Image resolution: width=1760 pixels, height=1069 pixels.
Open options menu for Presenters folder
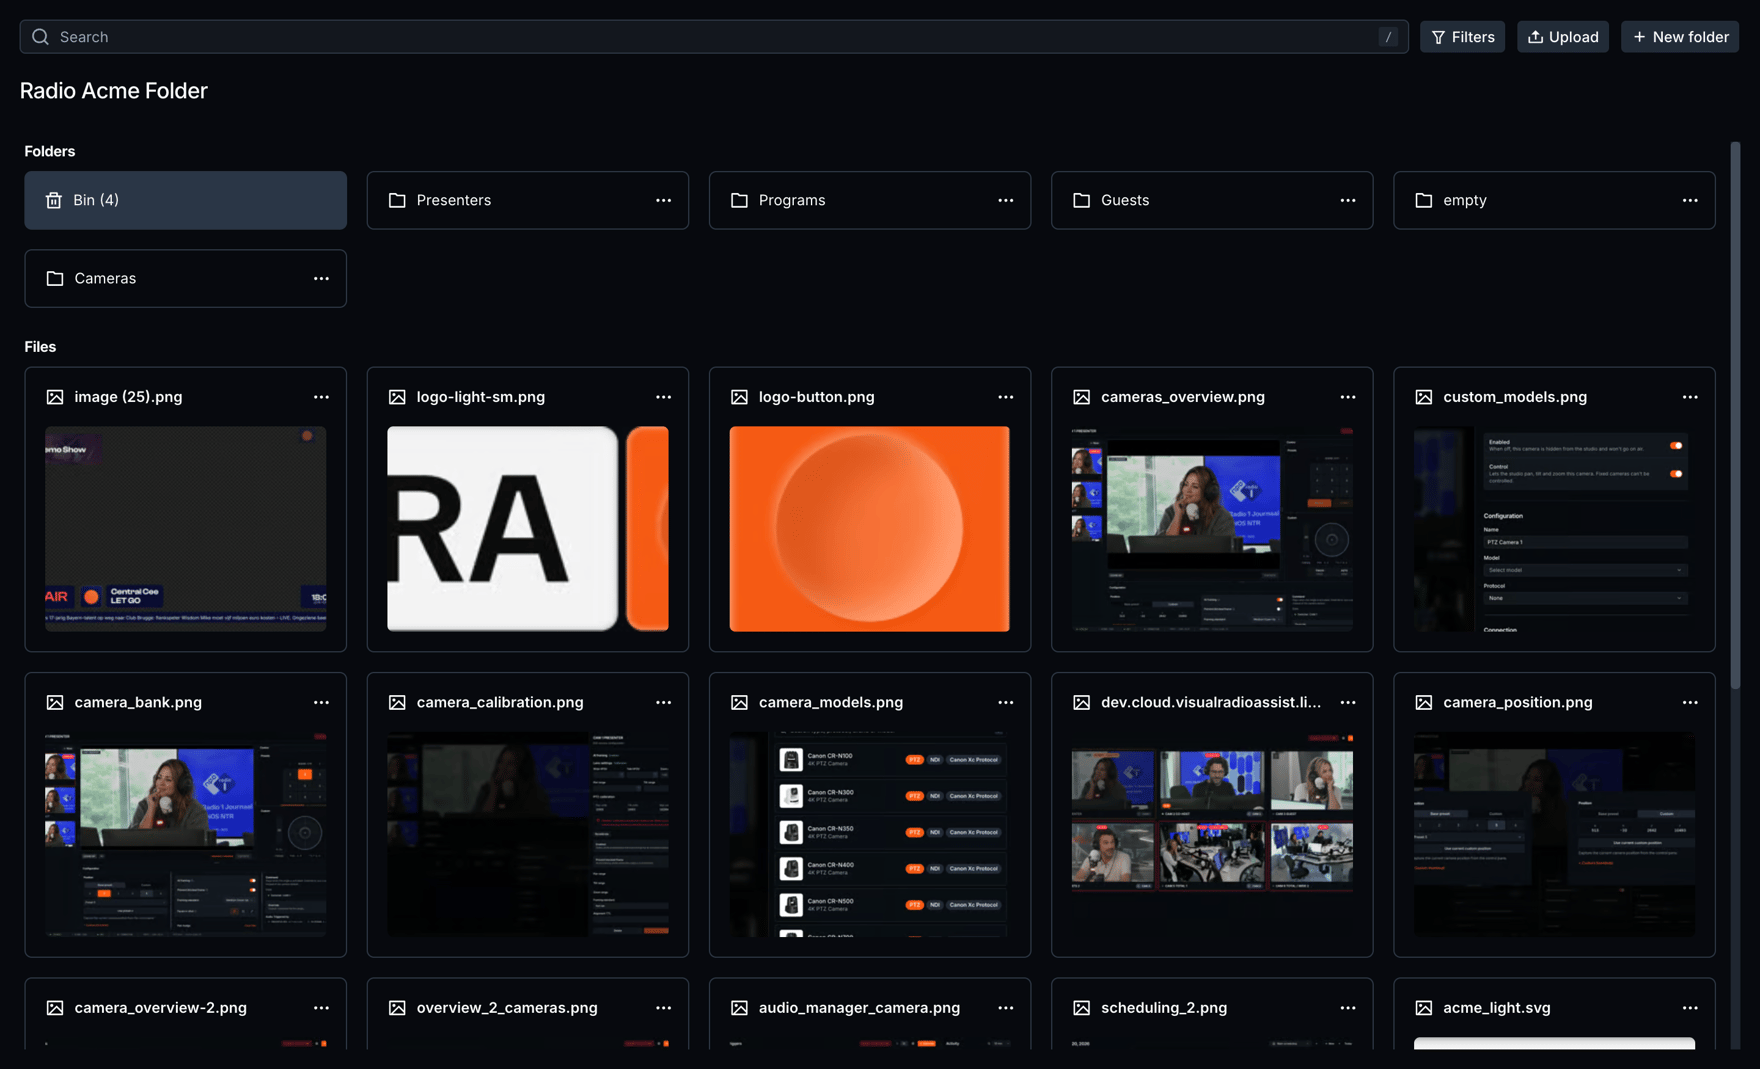(x=663, y=200)
